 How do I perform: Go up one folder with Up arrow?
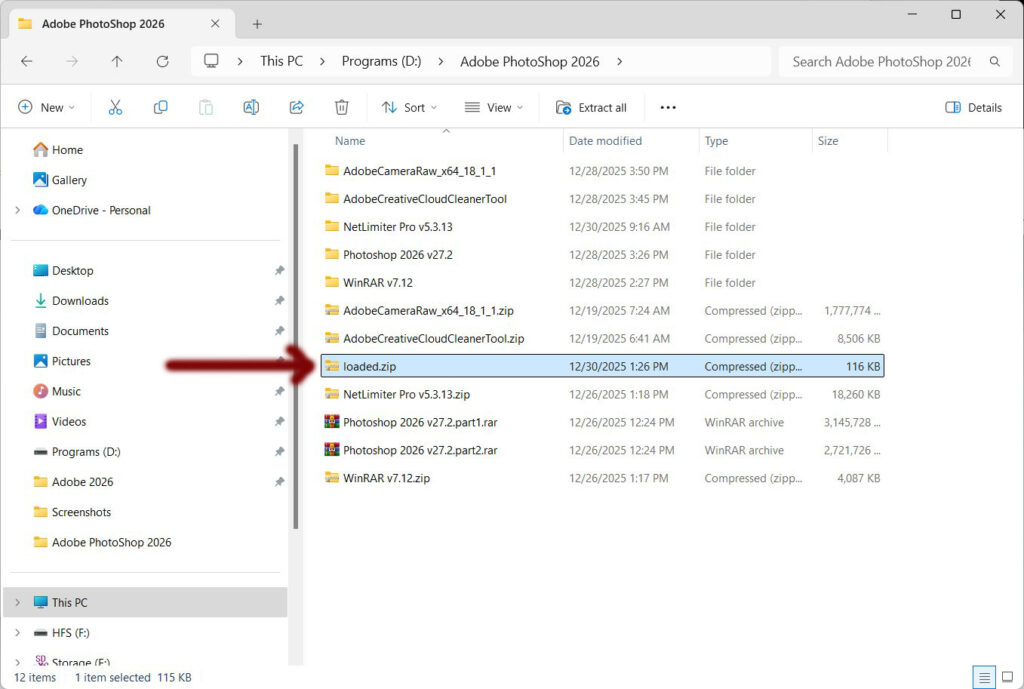click(x=117, y=61)
